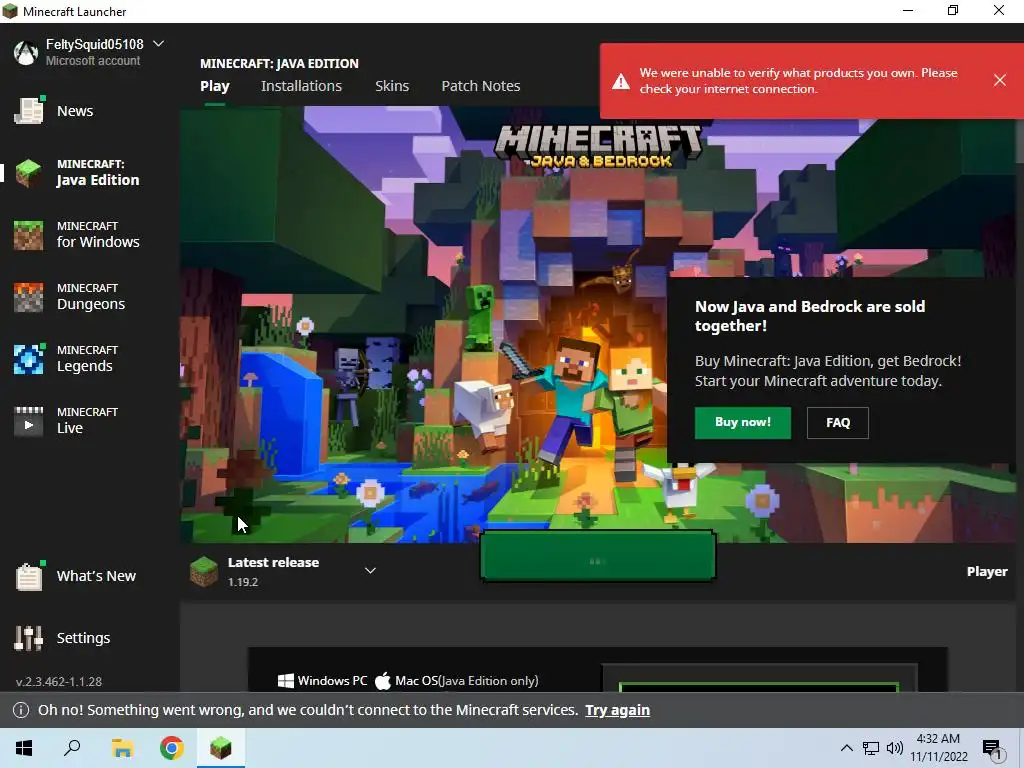Click the red alert warning triangle icon
This screenshot has height=768, width=1024.
click(620, 81)
